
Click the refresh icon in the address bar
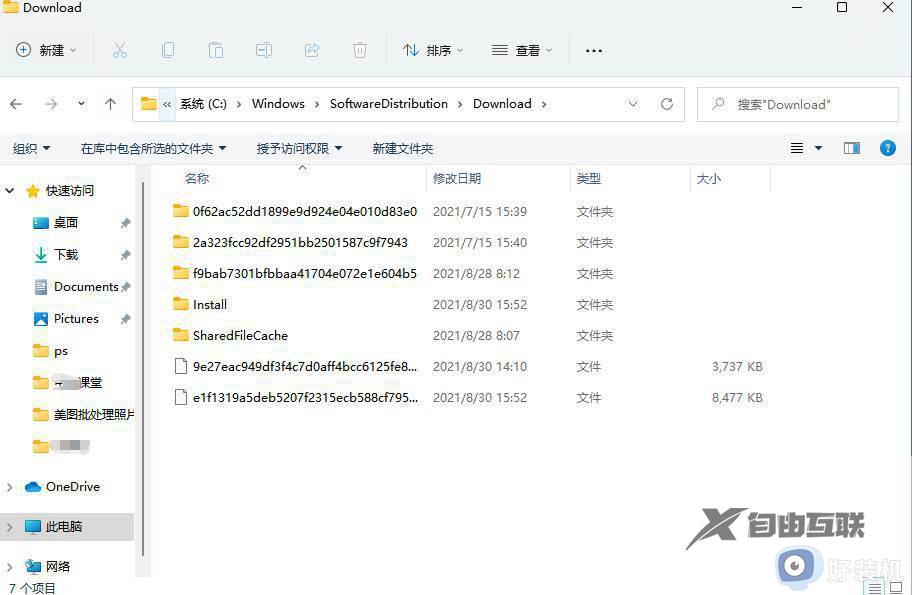coord(666,104)
